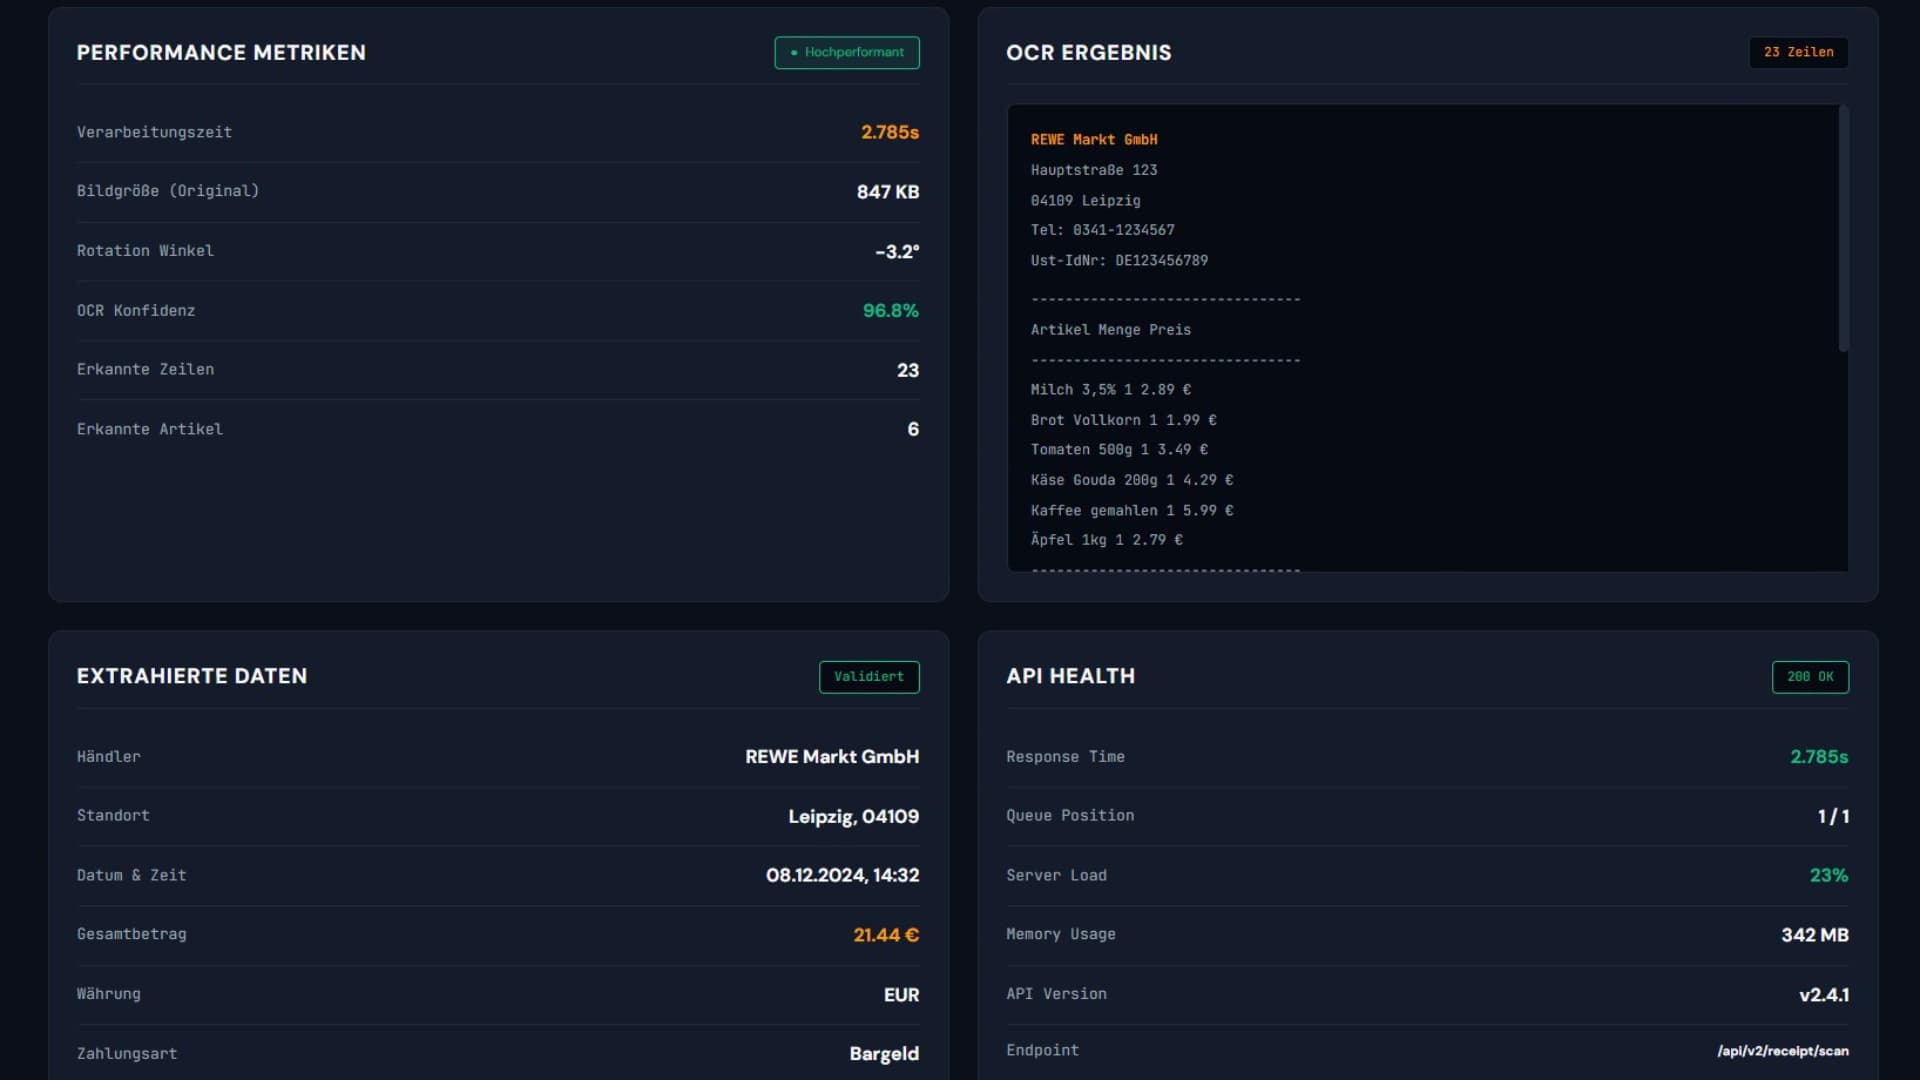1920x1080 pixels.
Task: Click the OCR result scrollbar thumb
Action: (1843, 228)
